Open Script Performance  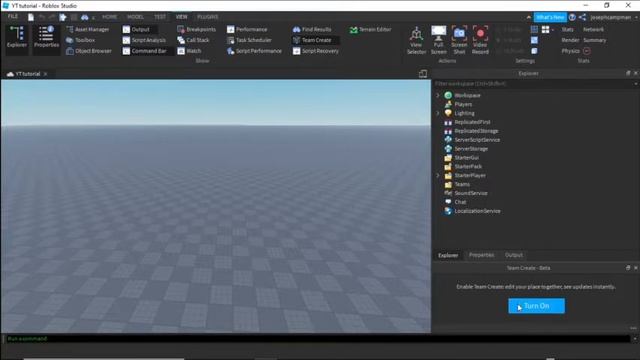pos(254,51)
